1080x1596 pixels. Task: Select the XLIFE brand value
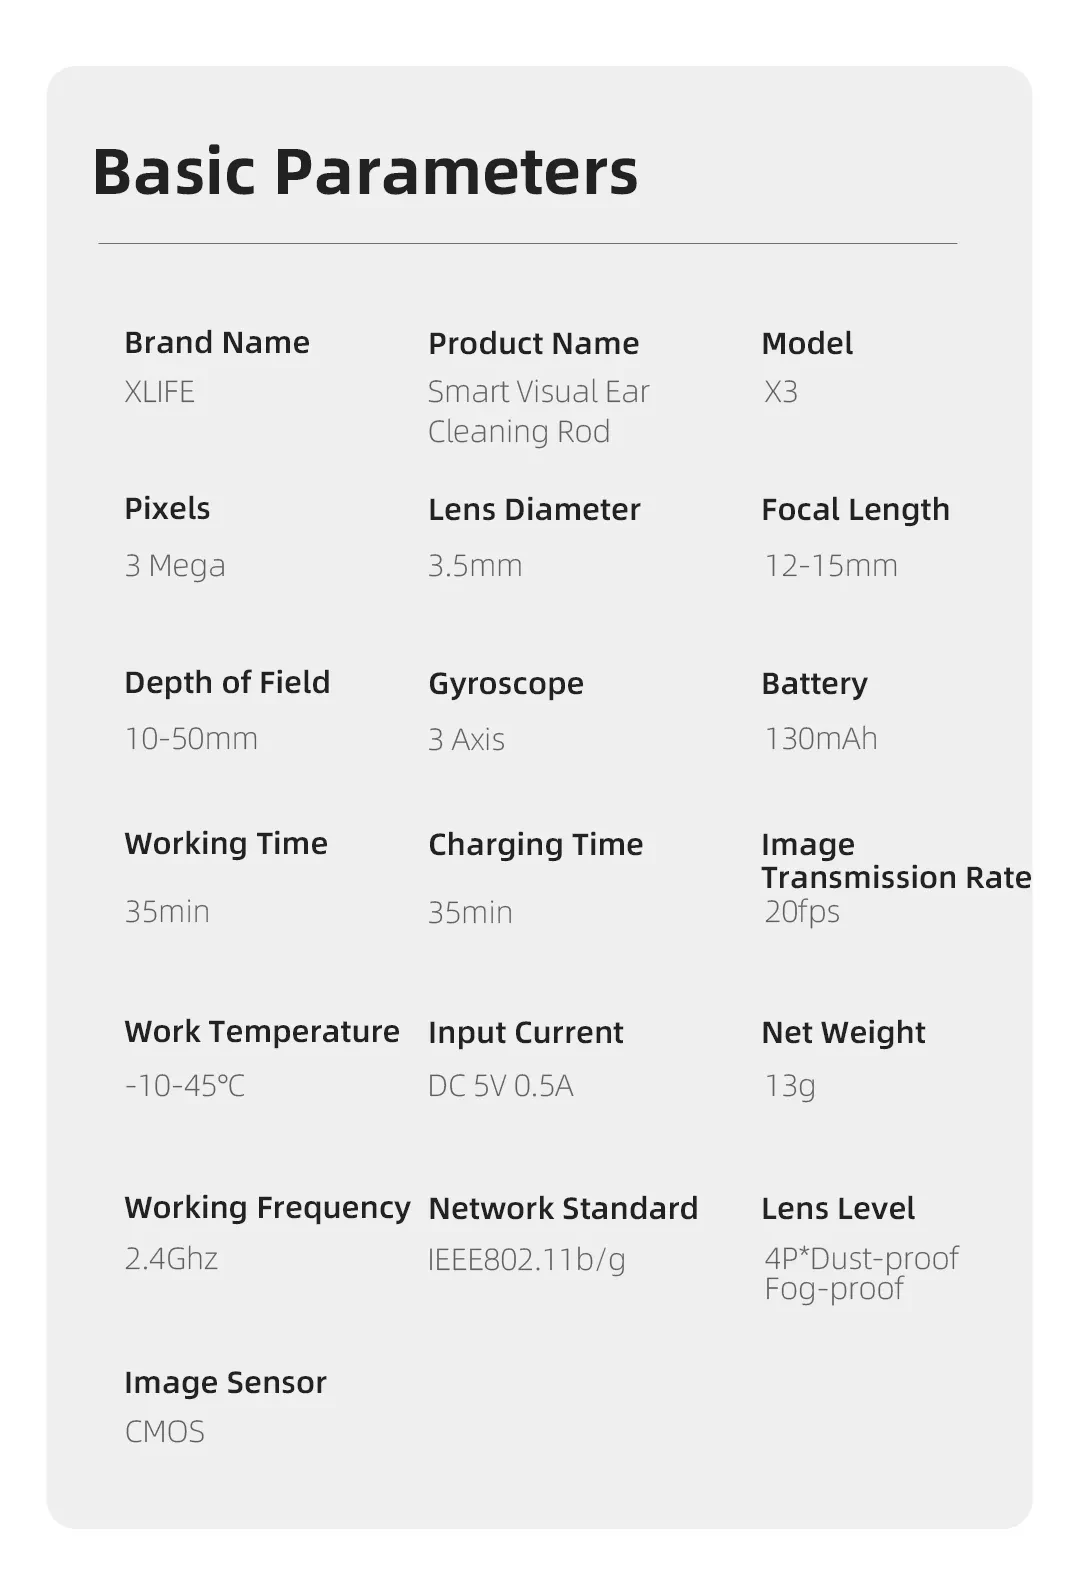click(160, 391)
